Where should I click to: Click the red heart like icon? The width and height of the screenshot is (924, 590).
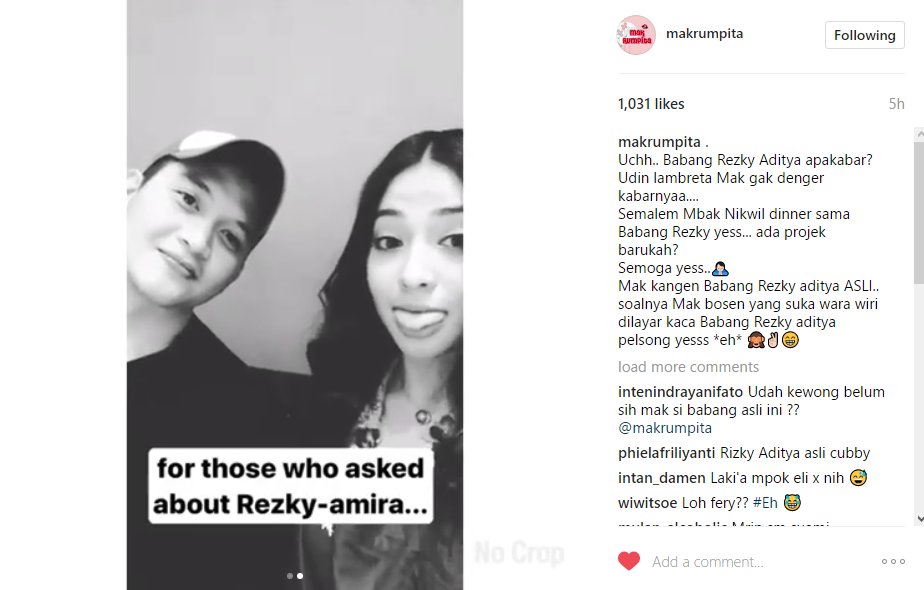pos(629,561)
